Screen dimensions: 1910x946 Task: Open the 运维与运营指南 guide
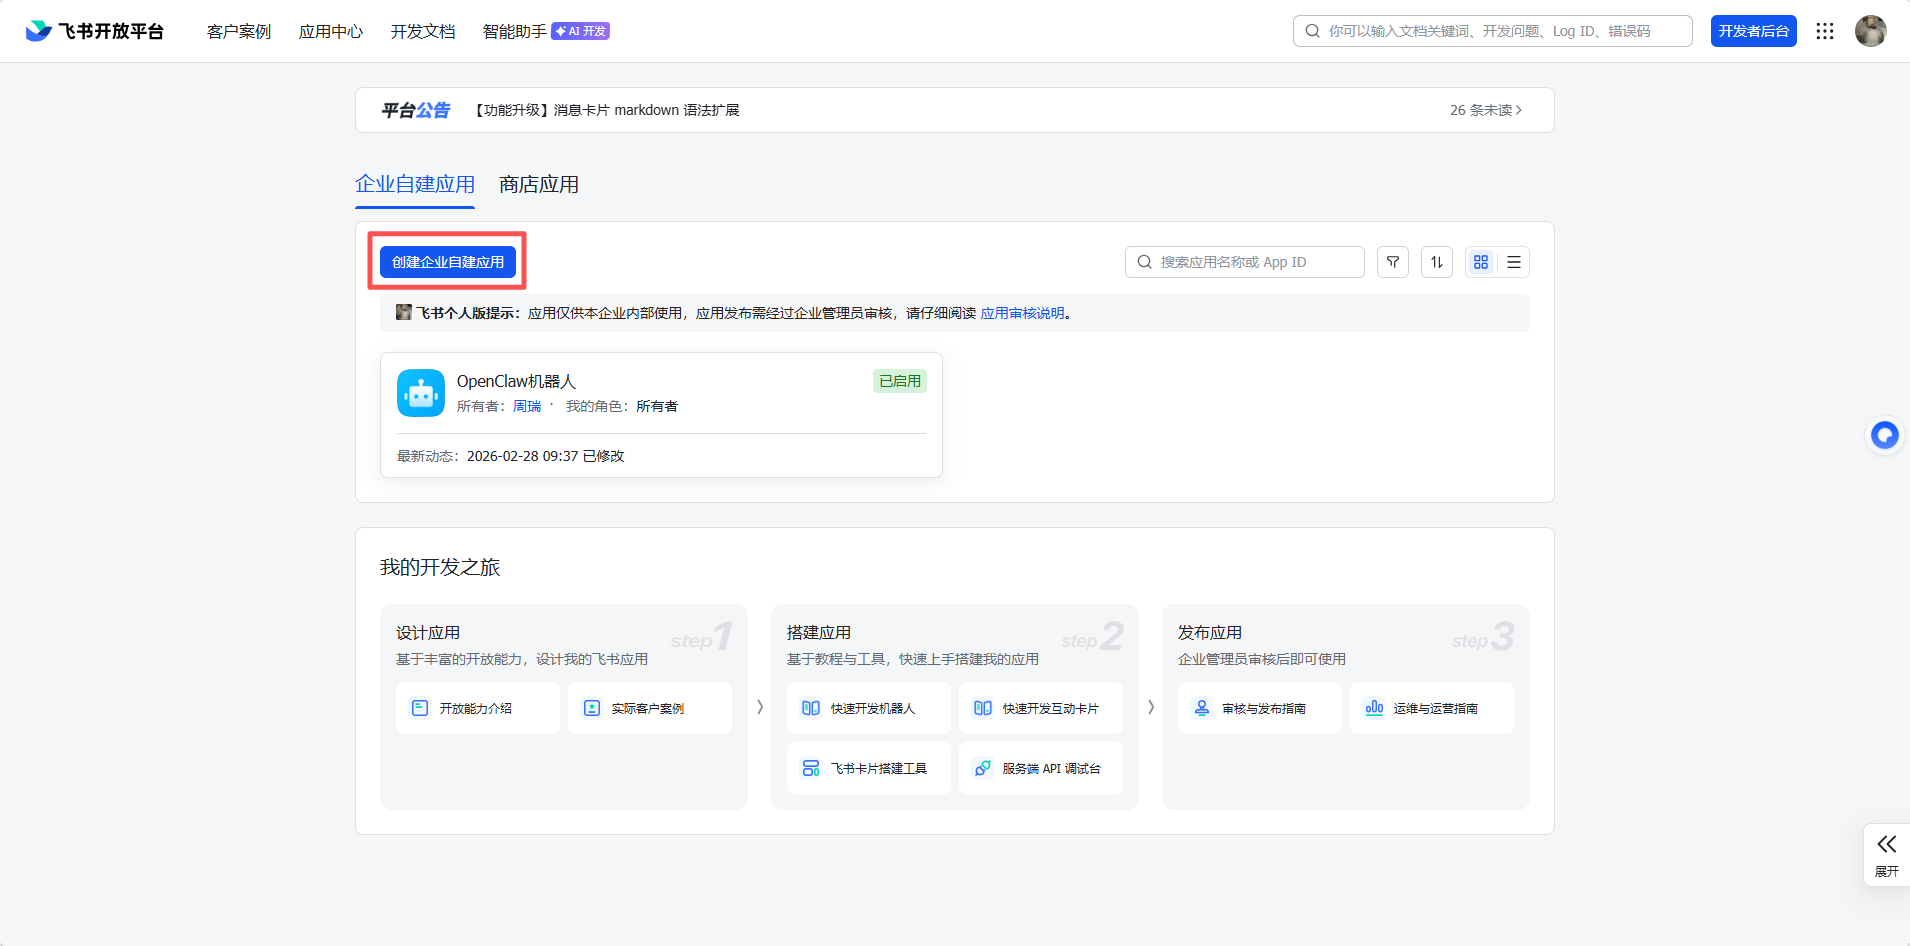coord(1432,708)
